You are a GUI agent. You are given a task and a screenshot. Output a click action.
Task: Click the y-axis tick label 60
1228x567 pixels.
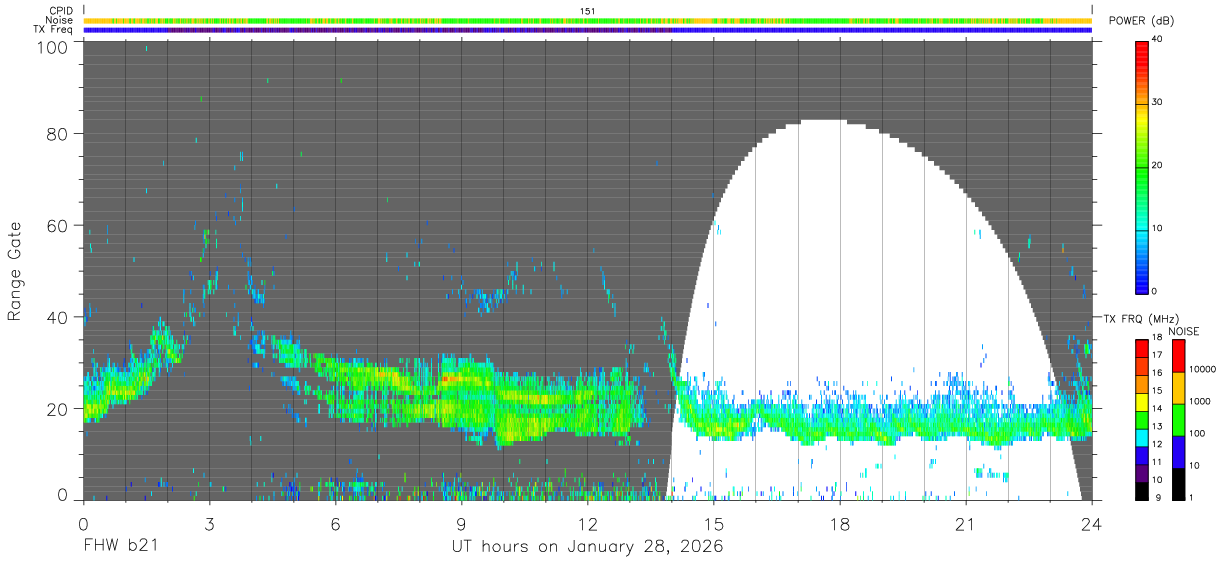pyautogui.click(x=57, y=226)
